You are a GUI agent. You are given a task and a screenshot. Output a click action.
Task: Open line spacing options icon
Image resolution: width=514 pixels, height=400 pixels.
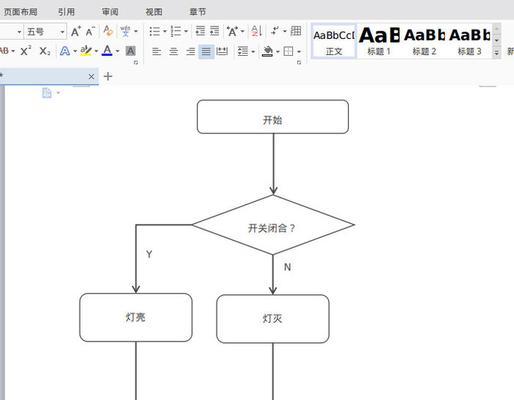(243, 51)
